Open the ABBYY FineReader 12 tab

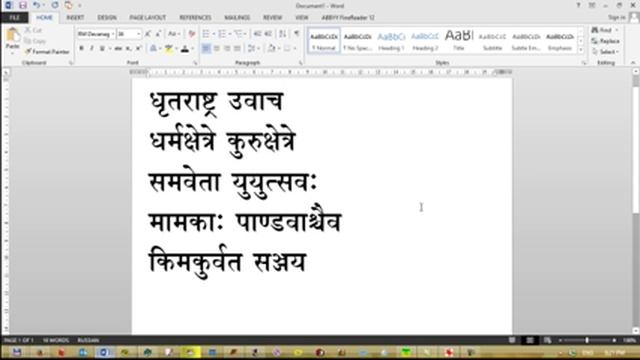pyautogui.click(x=348, y=18)
